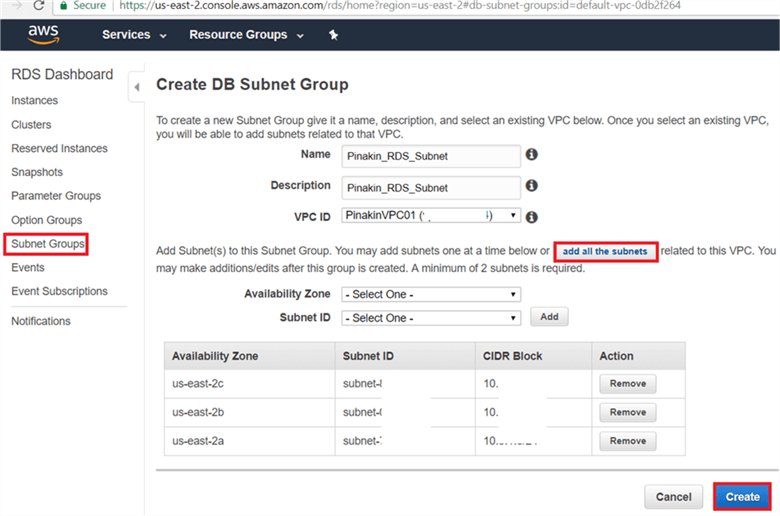Click the us-east-2b availability zone cell
This screenshot has width=780, height=516.
[249, 413]
